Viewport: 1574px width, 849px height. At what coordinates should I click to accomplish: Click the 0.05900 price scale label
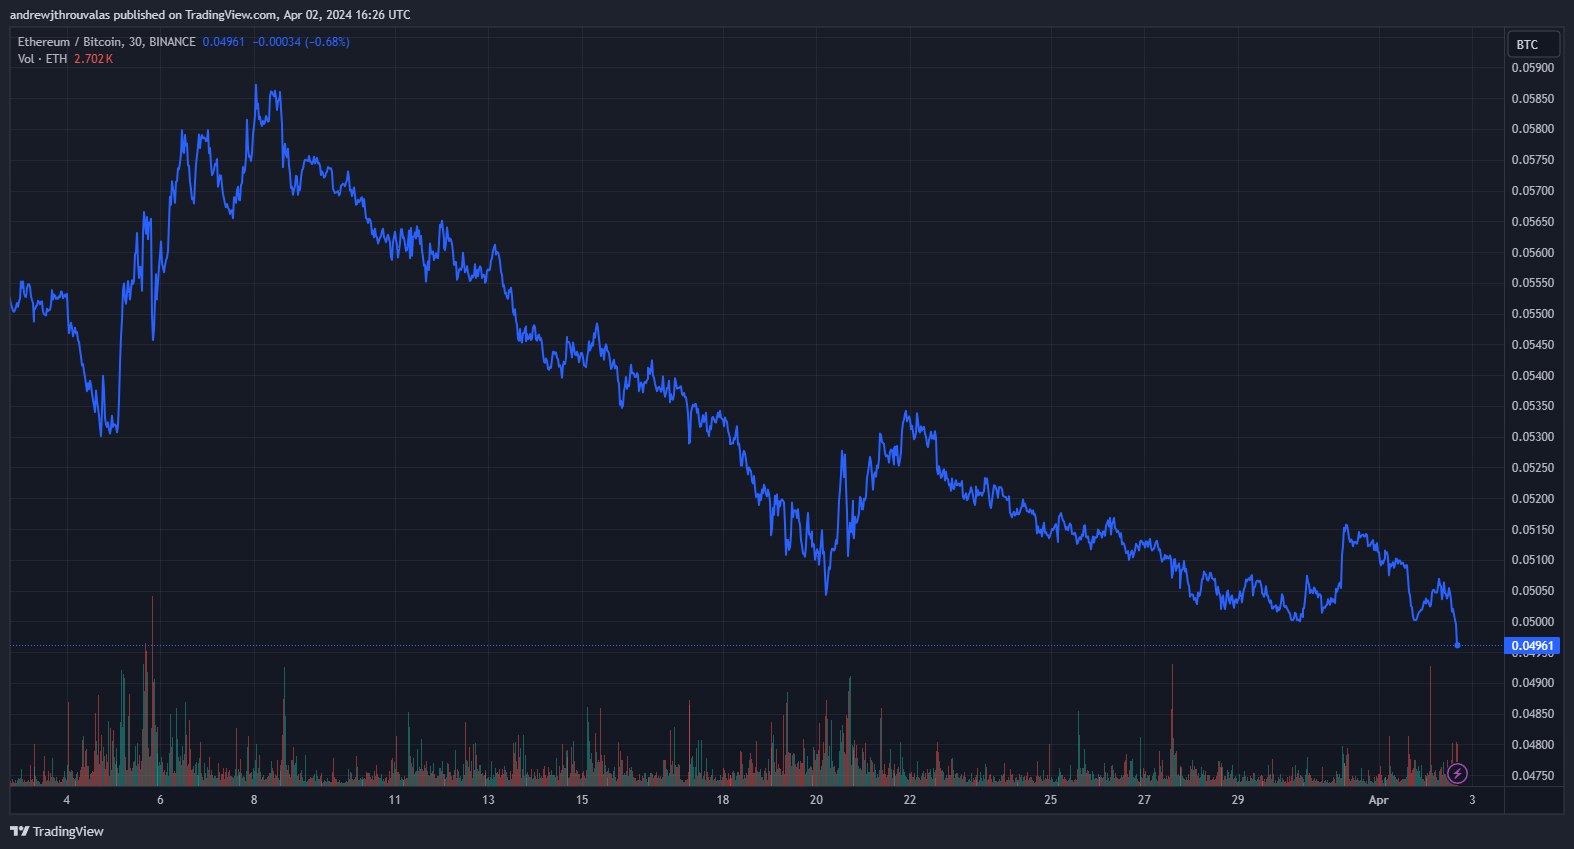[1532, 68]
